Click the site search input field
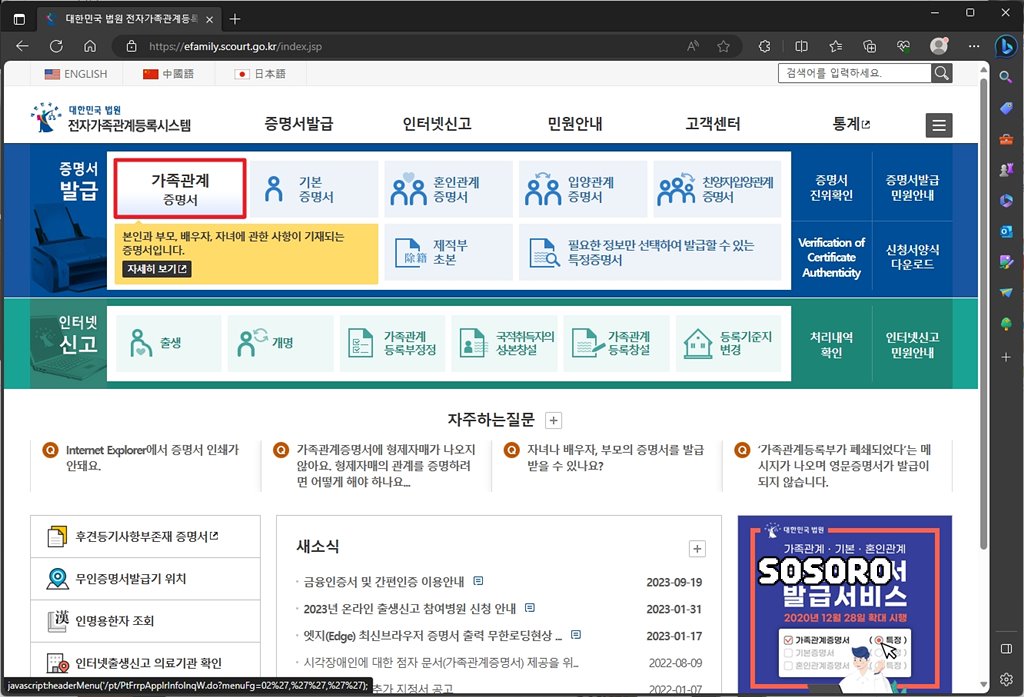The height and width of the screenshot is (697, 1024). coord(854,73)
